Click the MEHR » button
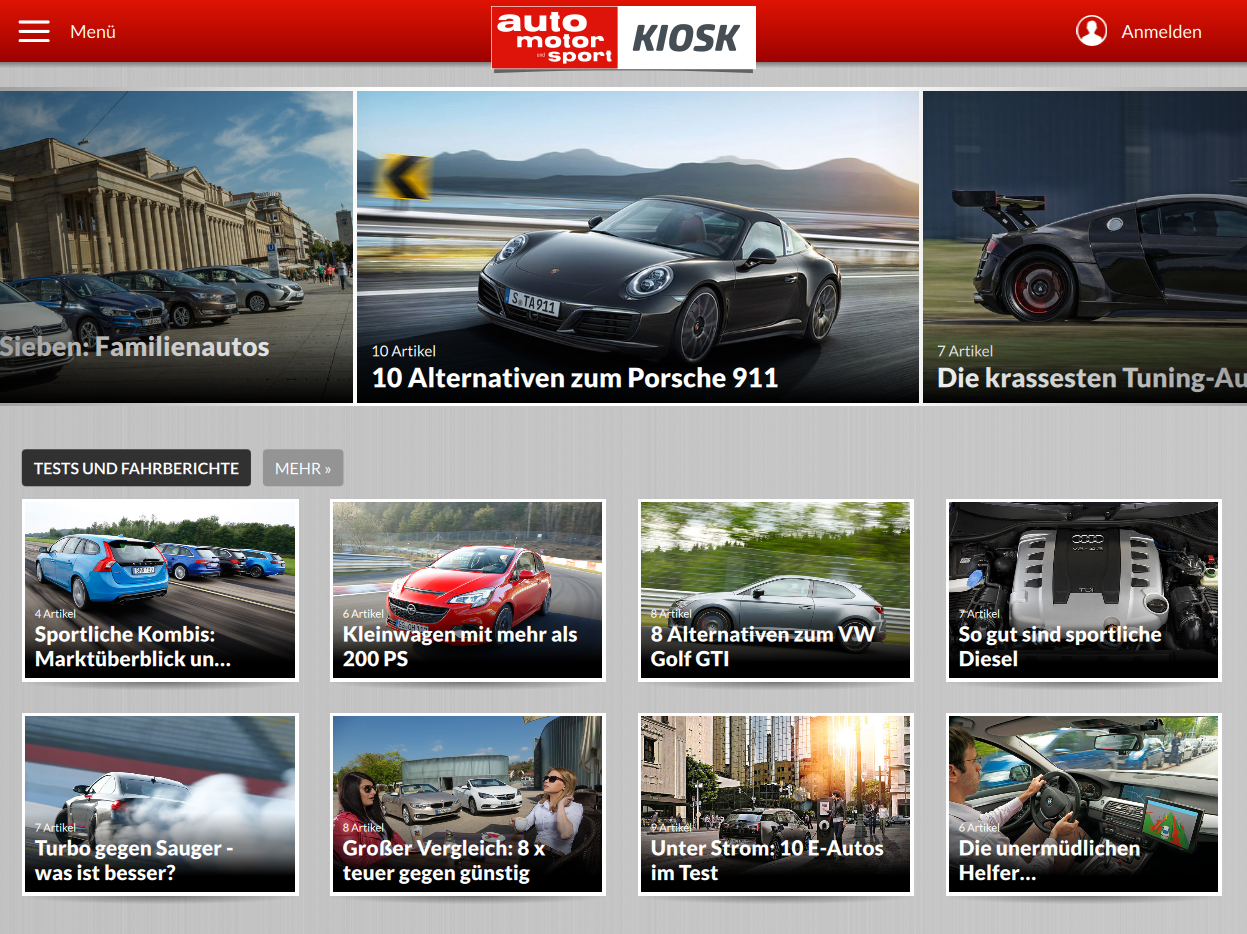 [x=303, y=468]
